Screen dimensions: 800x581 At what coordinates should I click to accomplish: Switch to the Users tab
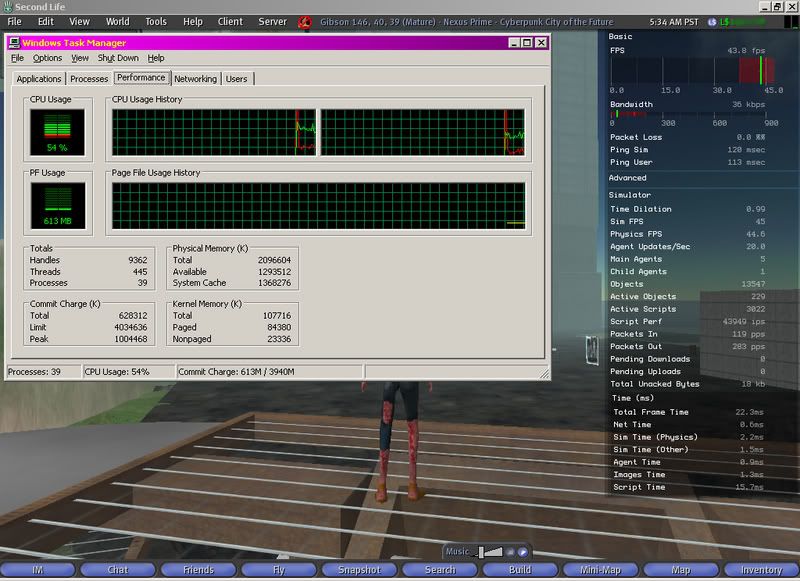(x=236, y=79)
